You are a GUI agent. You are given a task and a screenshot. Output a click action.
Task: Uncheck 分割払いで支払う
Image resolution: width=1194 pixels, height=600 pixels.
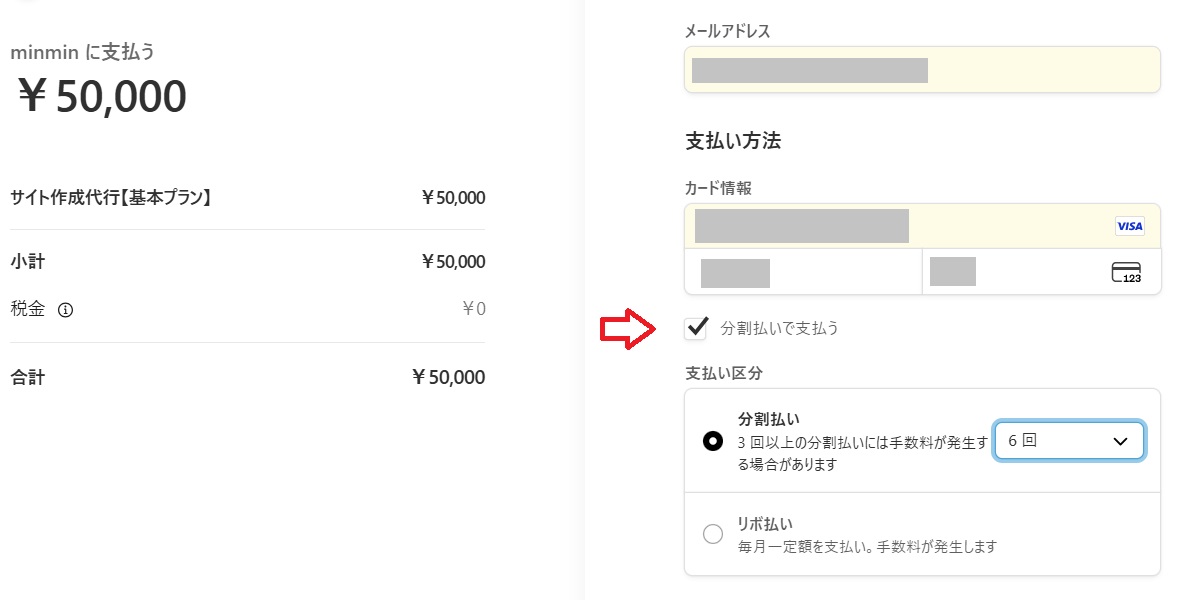pyautogui.click(x=695, y=328)
